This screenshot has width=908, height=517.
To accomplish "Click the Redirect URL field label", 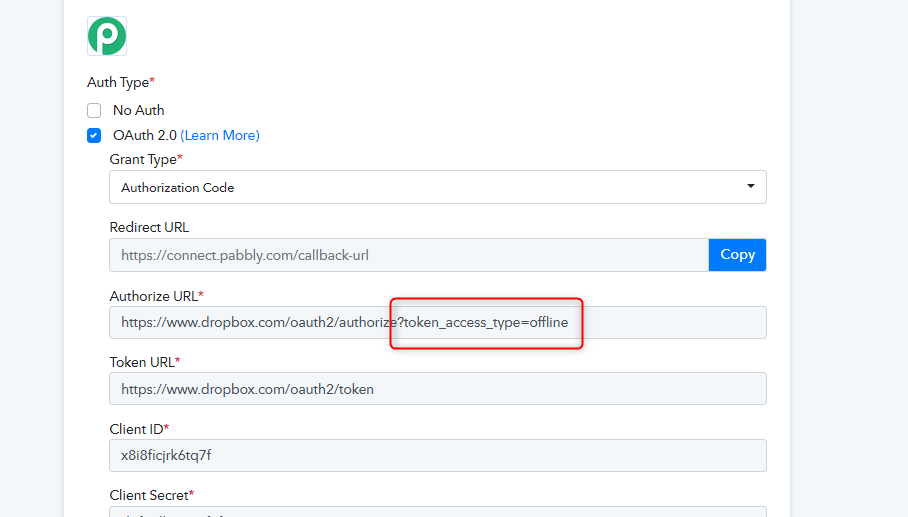I will [x=149, y=227].
